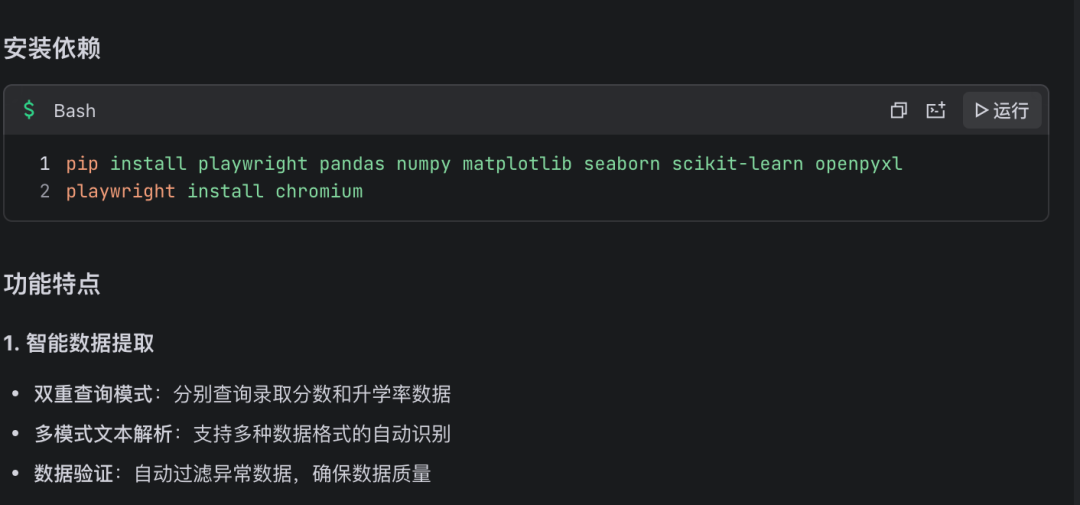The height and width of the screenshot is (505, 1080).
Task: Click scikit-learn in the pip command
Action: [x=737, y=163]
